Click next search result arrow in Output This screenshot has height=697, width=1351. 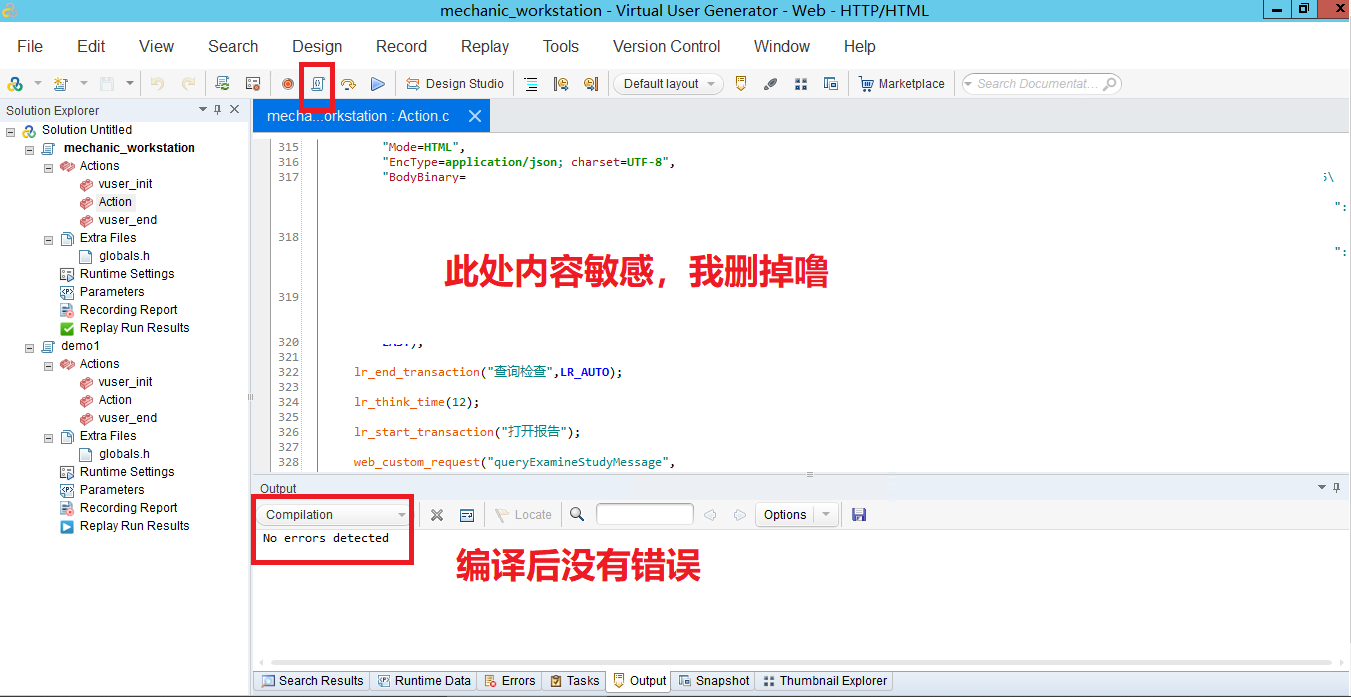pyautogui.click(x=740, y=515)
